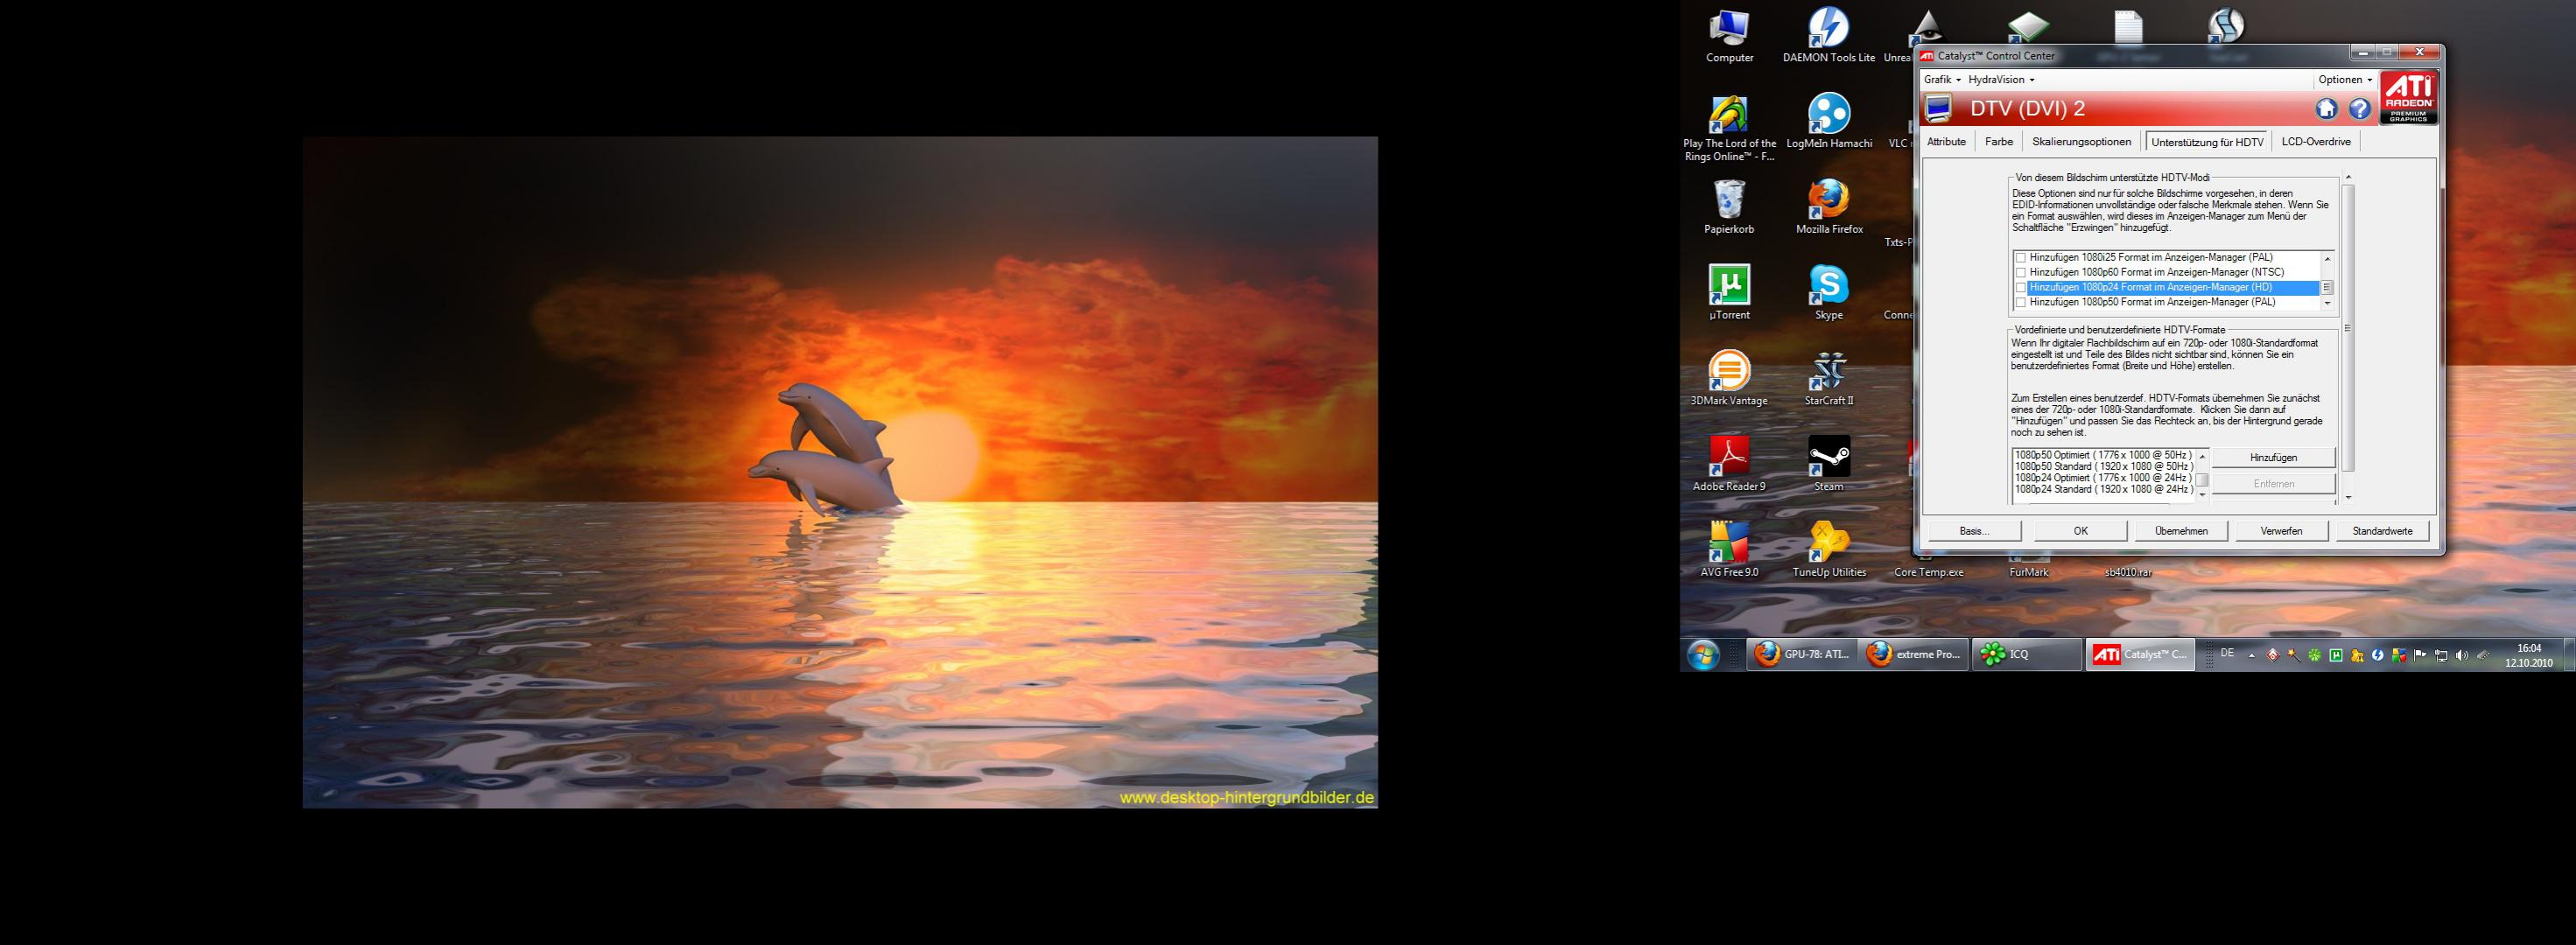Open the Catalyst help question mark icon

pos(2359,109)
